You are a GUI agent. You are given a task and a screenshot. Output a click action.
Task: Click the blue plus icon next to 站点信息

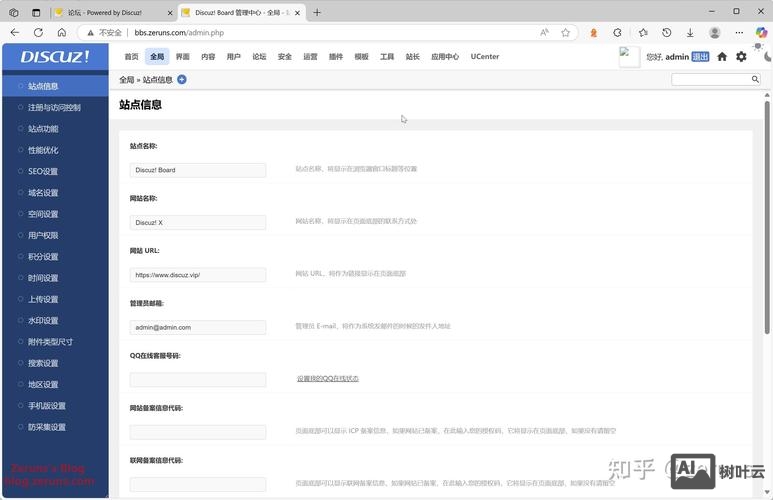[x=182, y=79]
